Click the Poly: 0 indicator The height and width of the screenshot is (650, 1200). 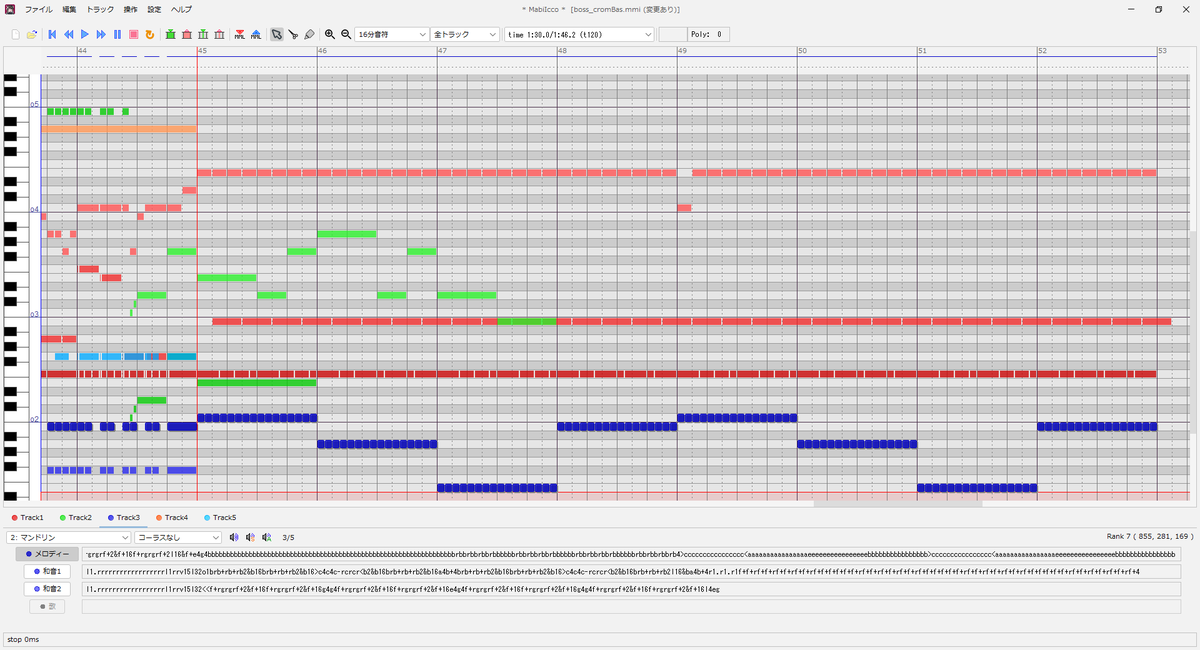click(709, 34)
